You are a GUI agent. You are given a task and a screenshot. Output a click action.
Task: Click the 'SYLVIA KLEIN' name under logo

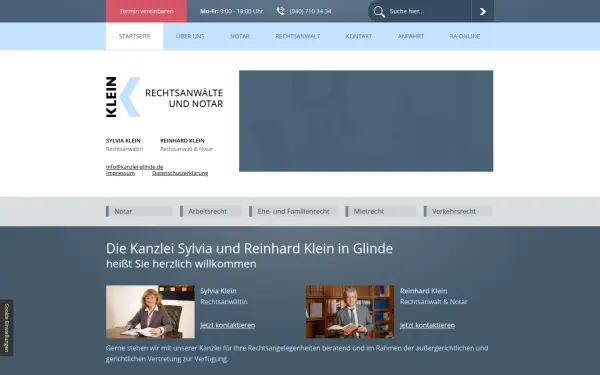123,140
